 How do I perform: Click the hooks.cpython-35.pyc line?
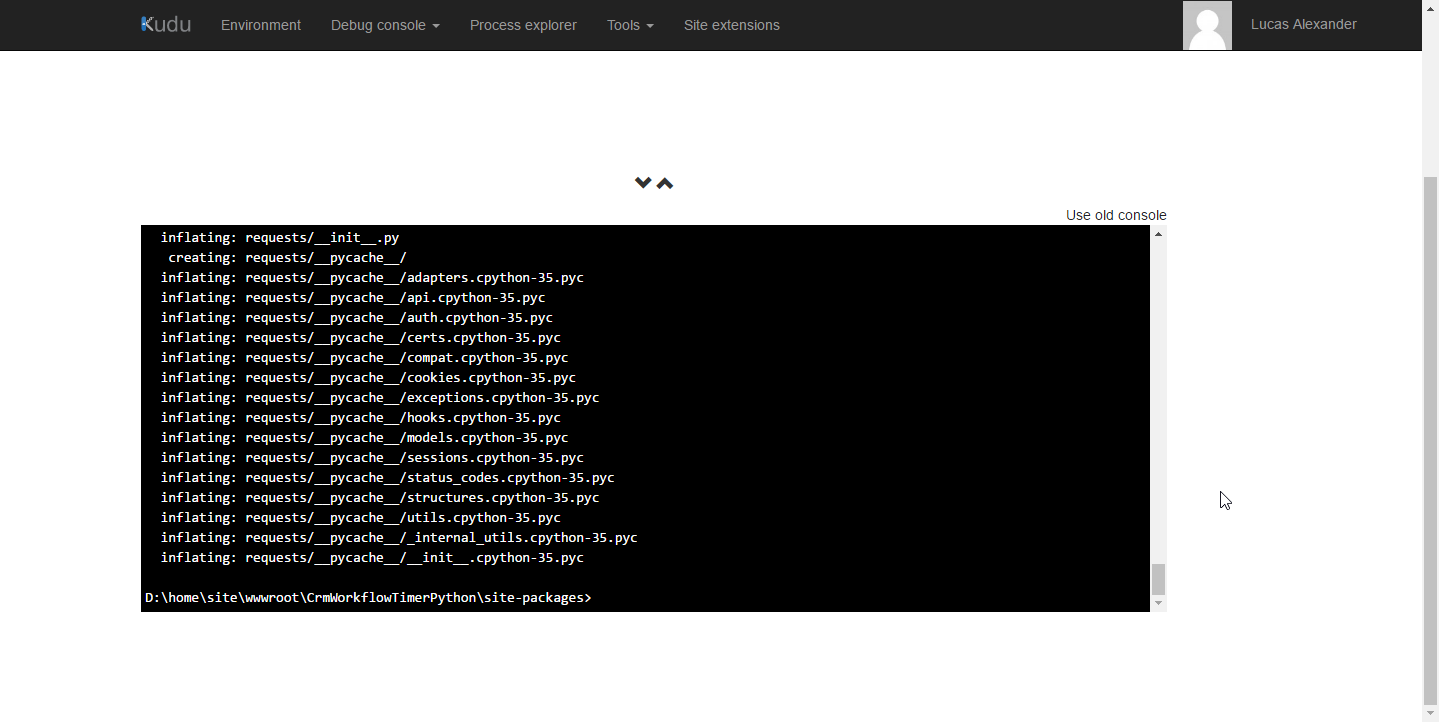click(361, 418)
